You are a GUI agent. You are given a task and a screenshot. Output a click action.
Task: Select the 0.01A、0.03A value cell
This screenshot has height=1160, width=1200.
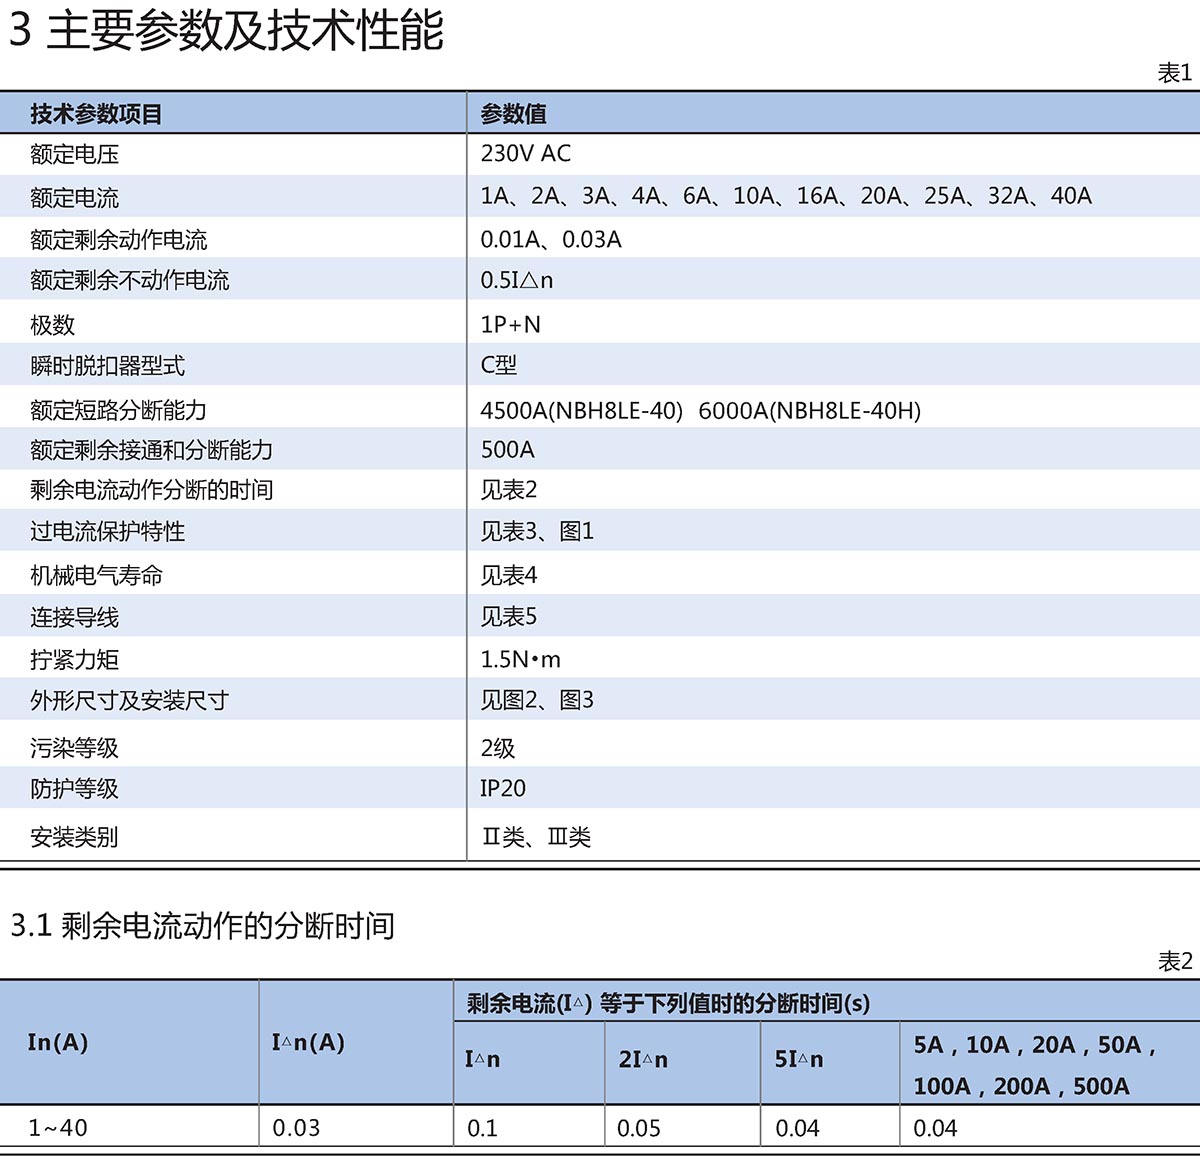point(550,239)
